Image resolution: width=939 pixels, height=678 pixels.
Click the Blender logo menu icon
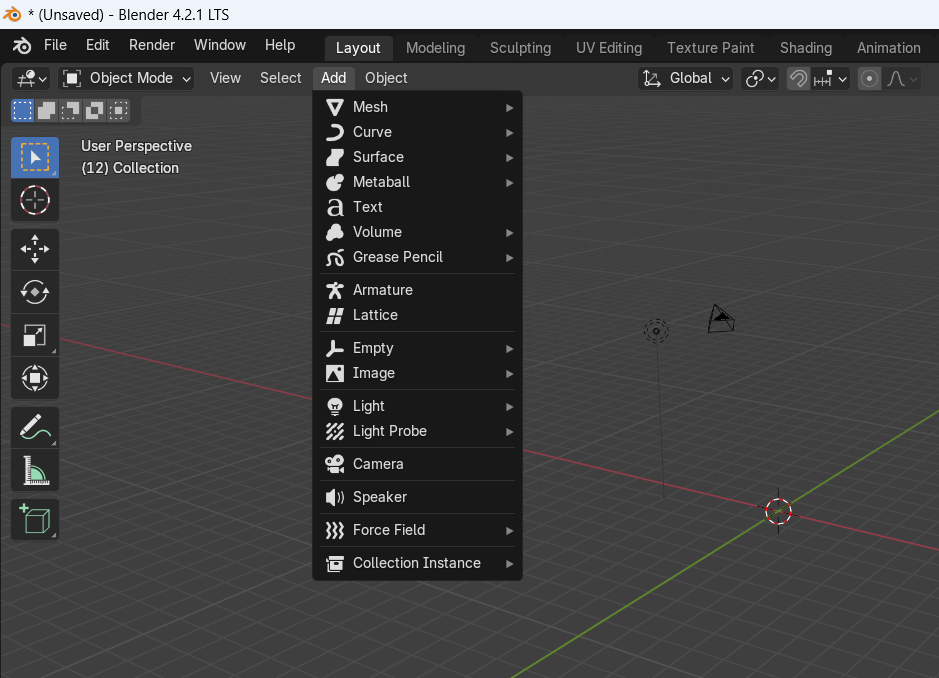pyautogui.click(x=22, y=46)
